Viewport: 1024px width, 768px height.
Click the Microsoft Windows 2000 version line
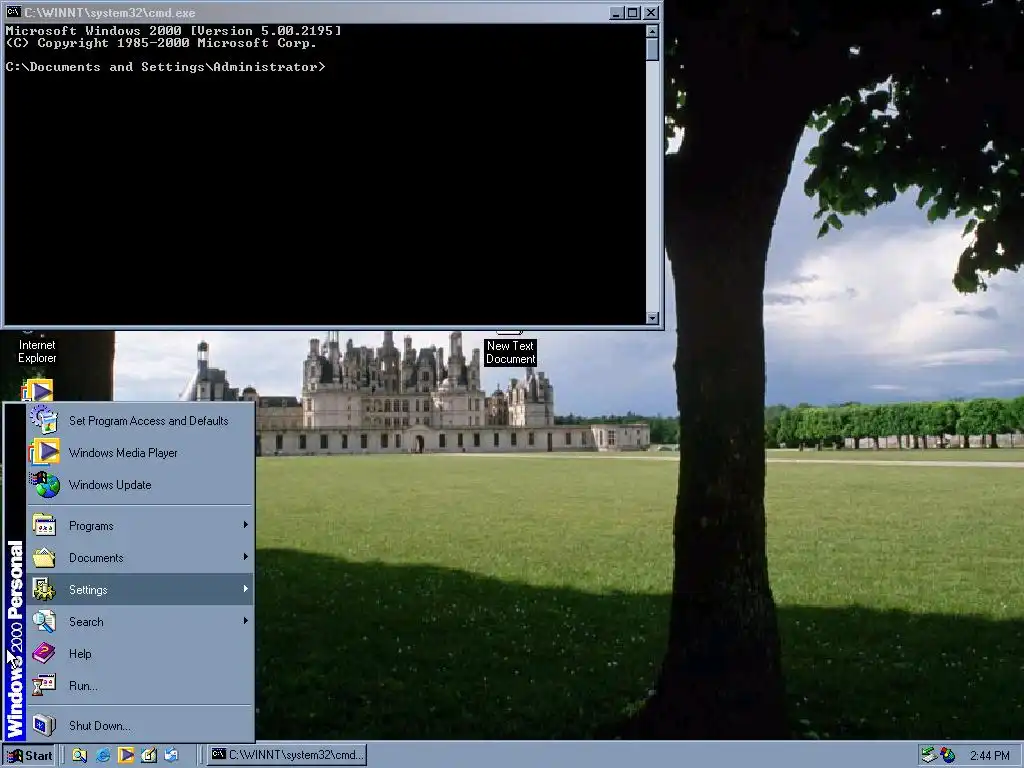(173, 31)
